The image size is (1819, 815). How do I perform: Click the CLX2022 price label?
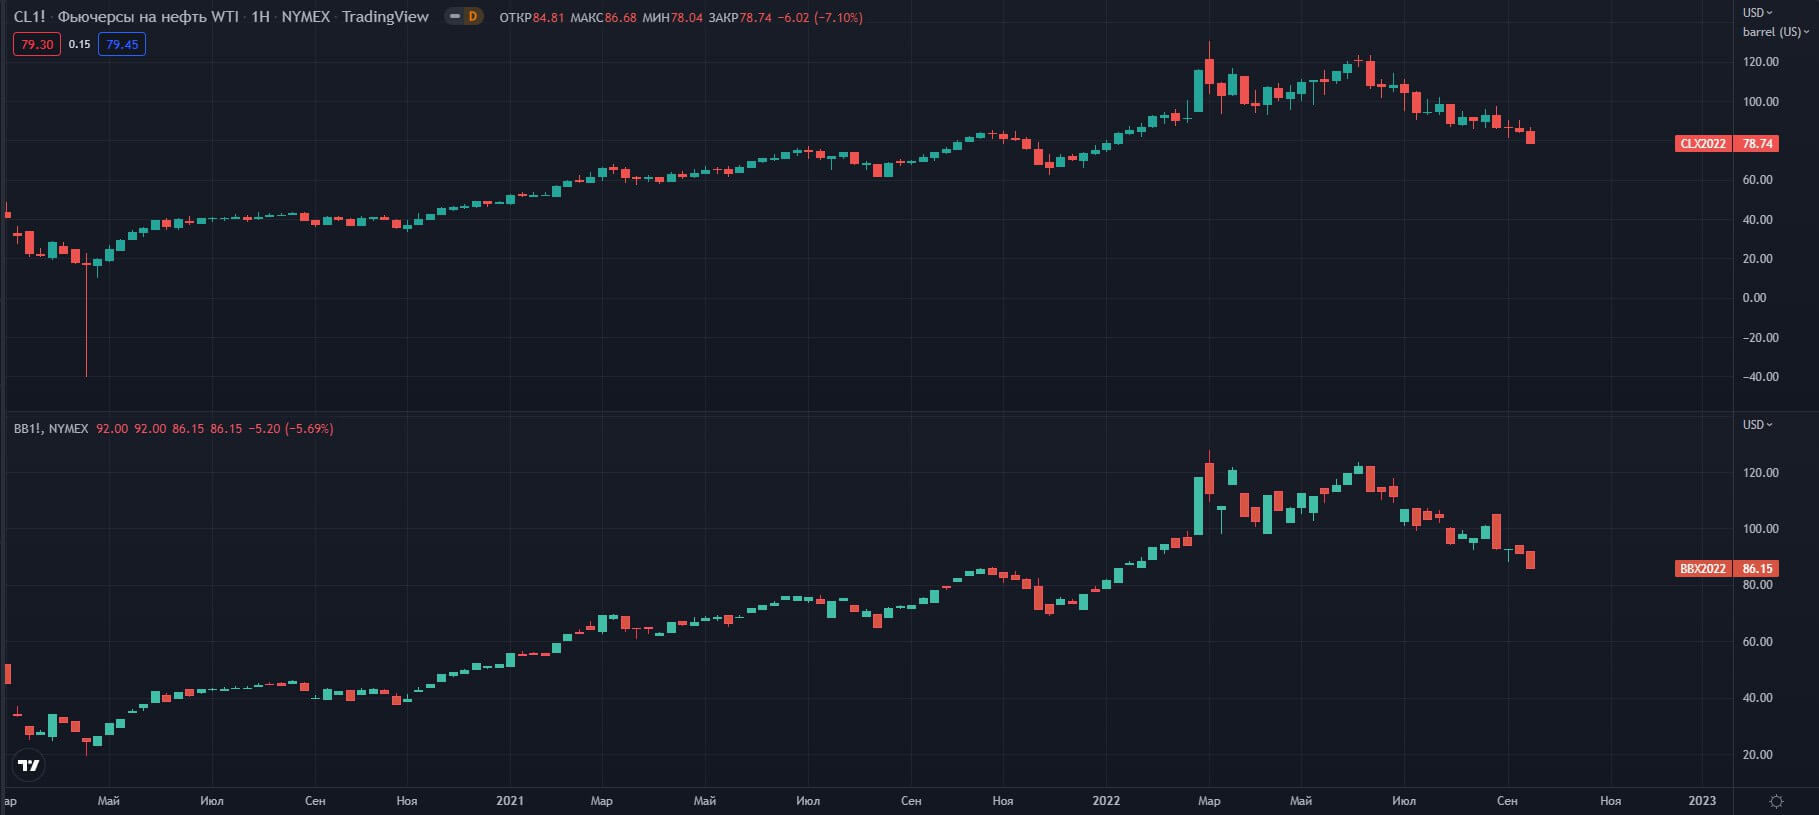1703,143
